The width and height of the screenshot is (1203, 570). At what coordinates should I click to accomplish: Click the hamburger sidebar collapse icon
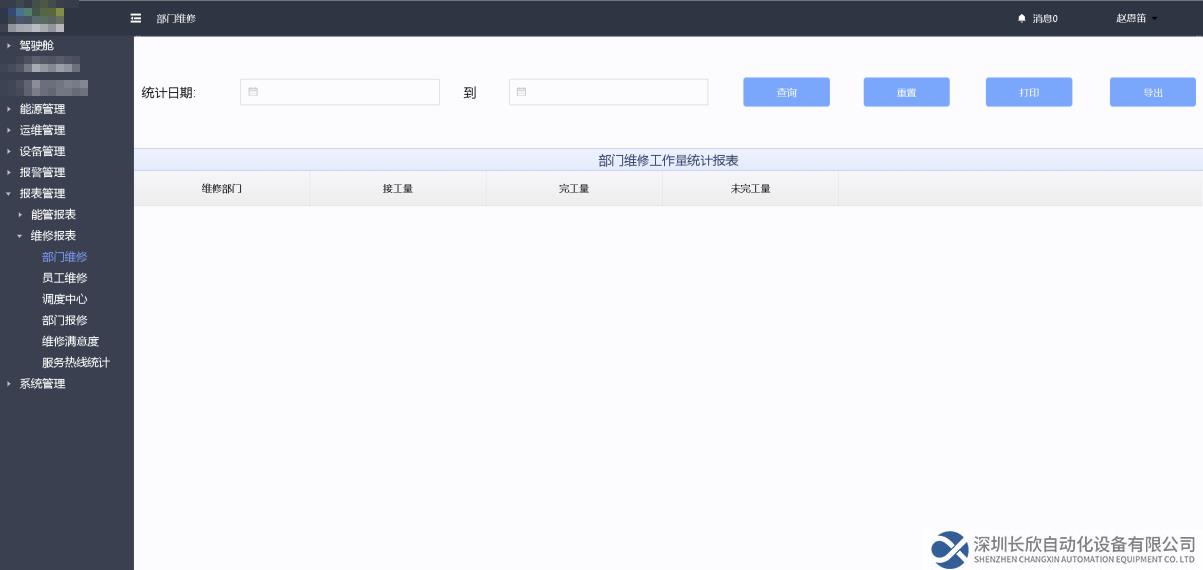click(136, 18)
